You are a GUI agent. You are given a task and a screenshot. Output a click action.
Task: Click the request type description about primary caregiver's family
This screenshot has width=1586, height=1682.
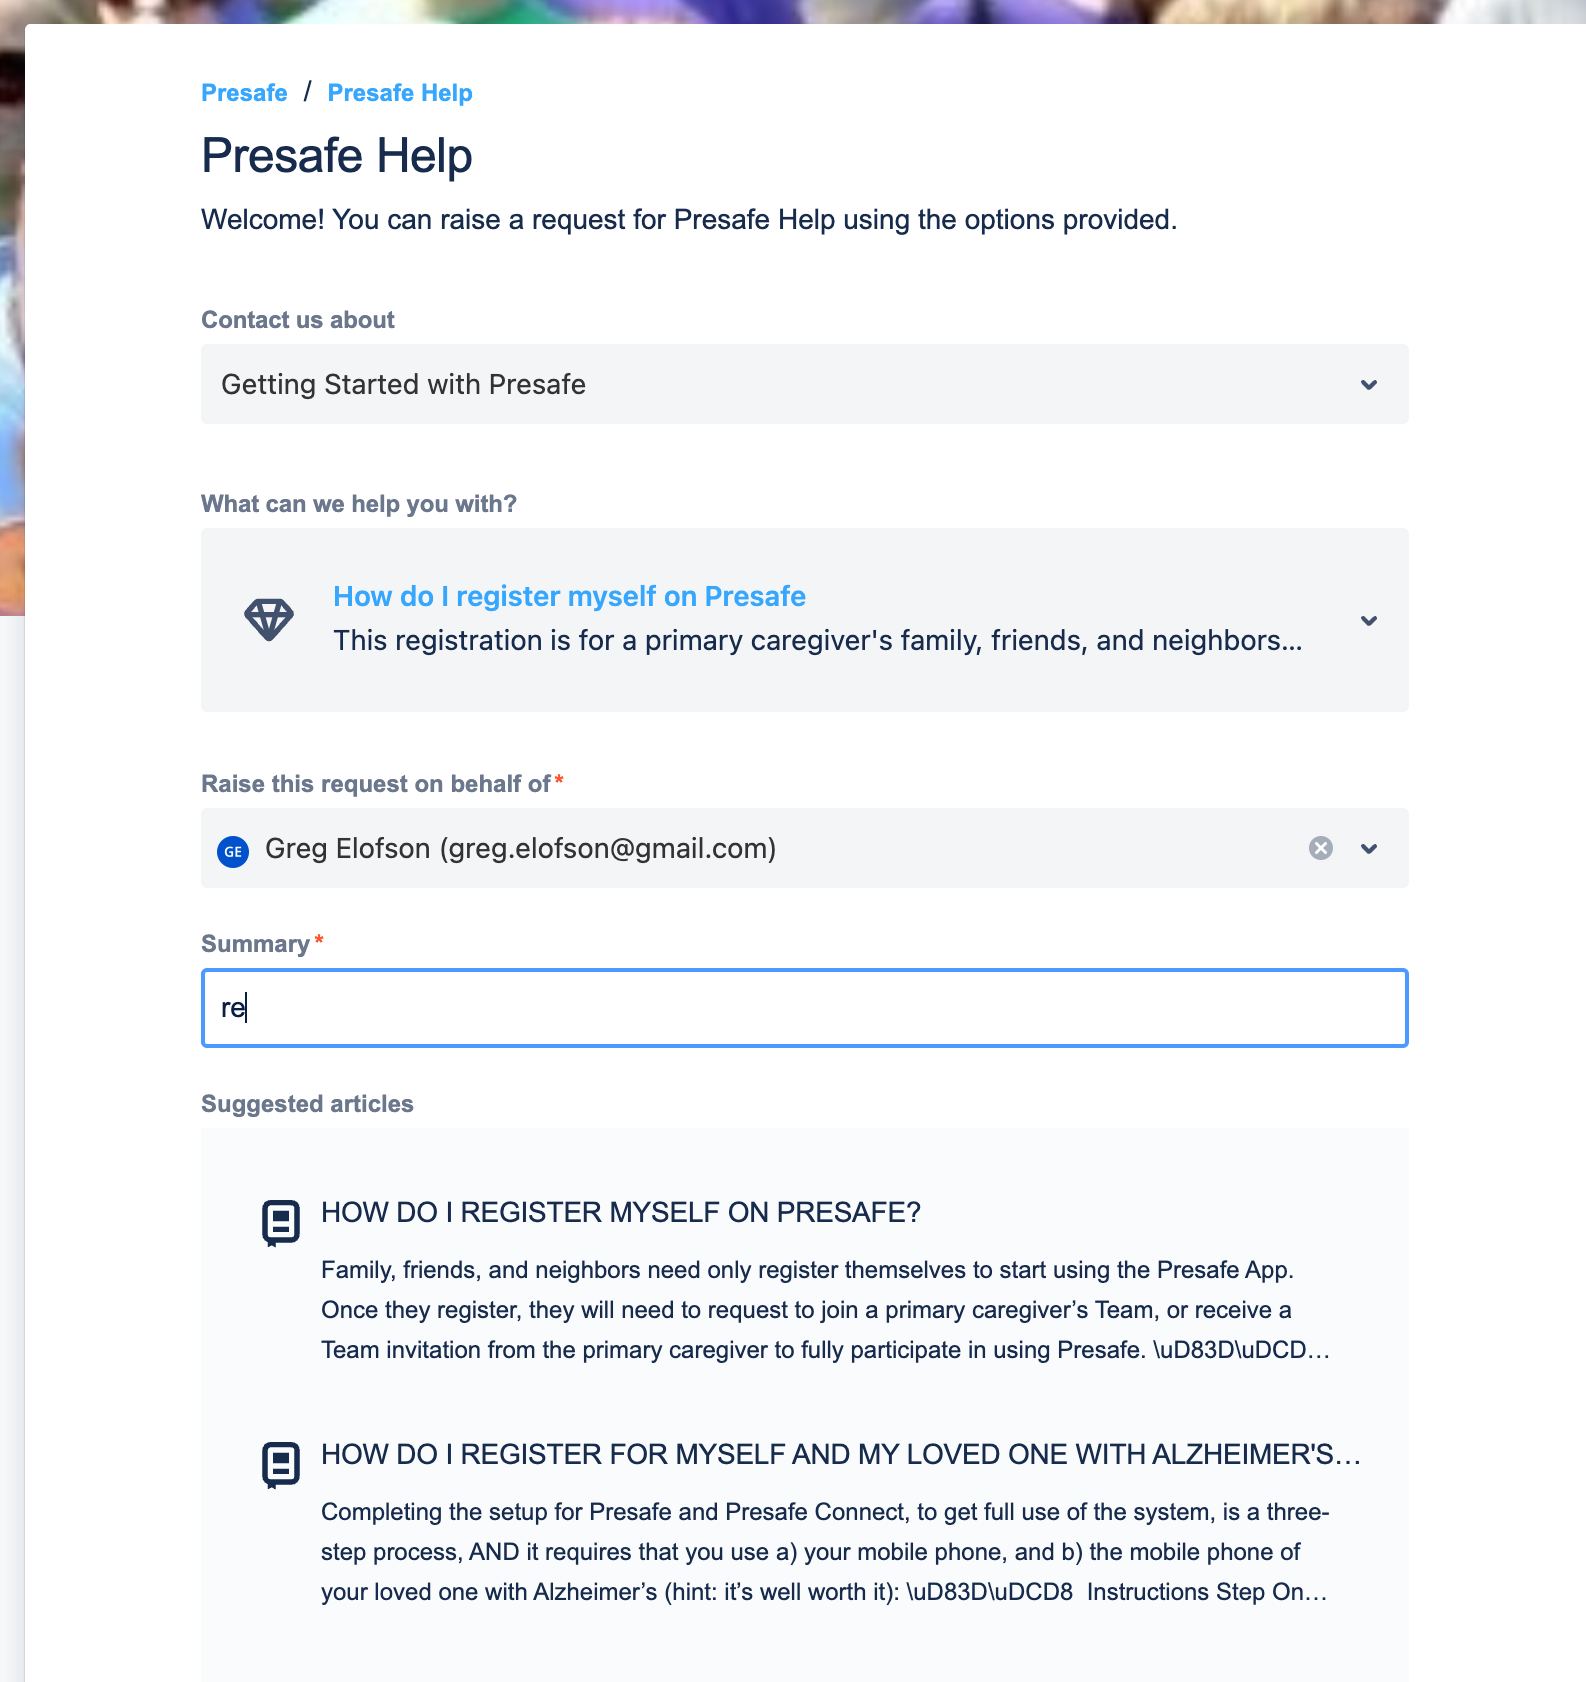coord(817,640)
